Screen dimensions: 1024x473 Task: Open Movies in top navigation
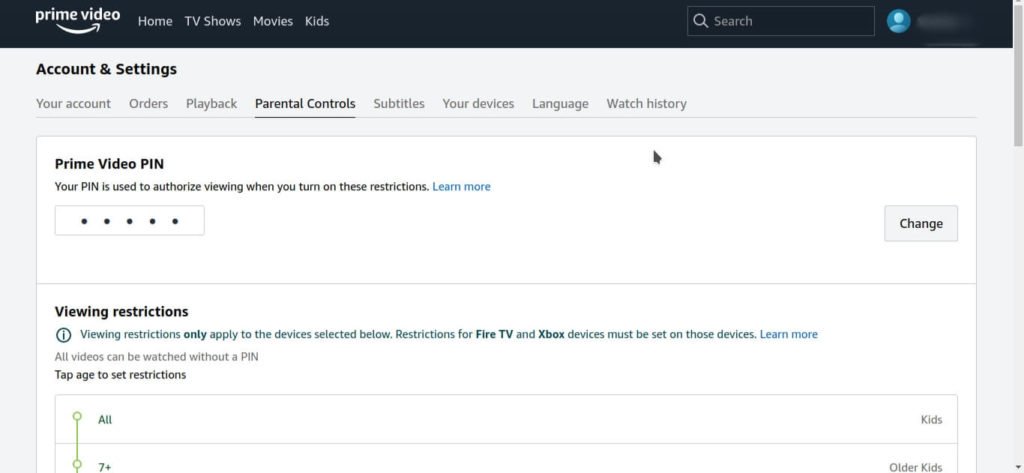pos(273,21)
